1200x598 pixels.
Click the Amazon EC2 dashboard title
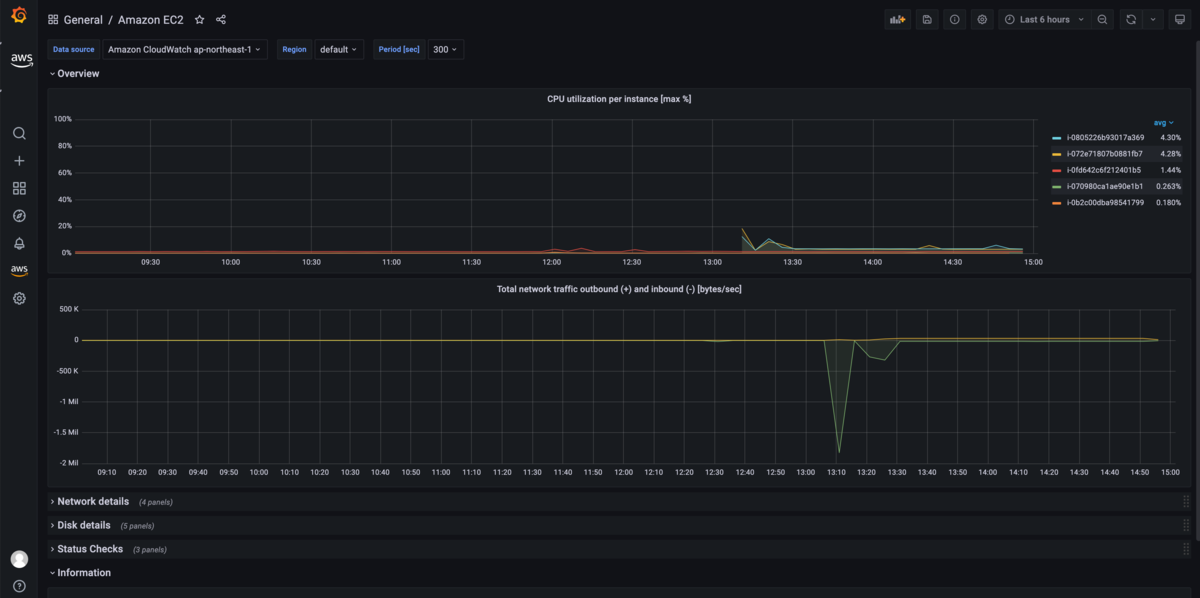(151, 19)
